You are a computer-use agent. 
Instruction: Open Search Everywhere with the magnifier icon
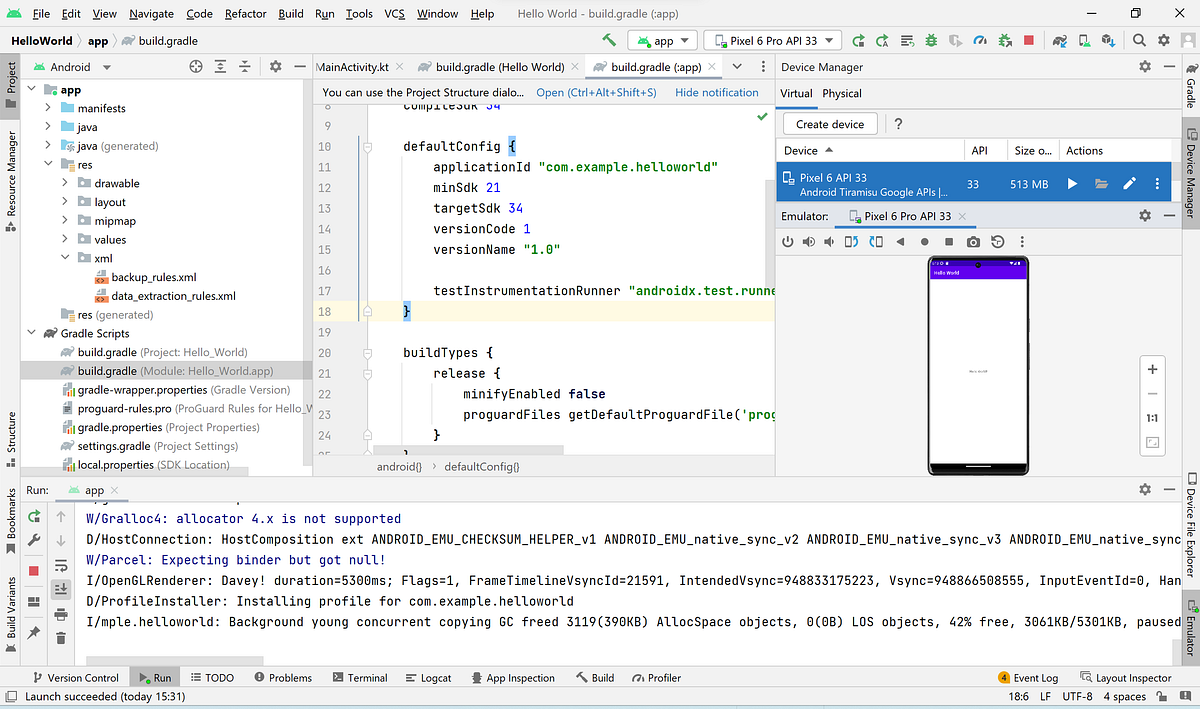coord(1138,40)
